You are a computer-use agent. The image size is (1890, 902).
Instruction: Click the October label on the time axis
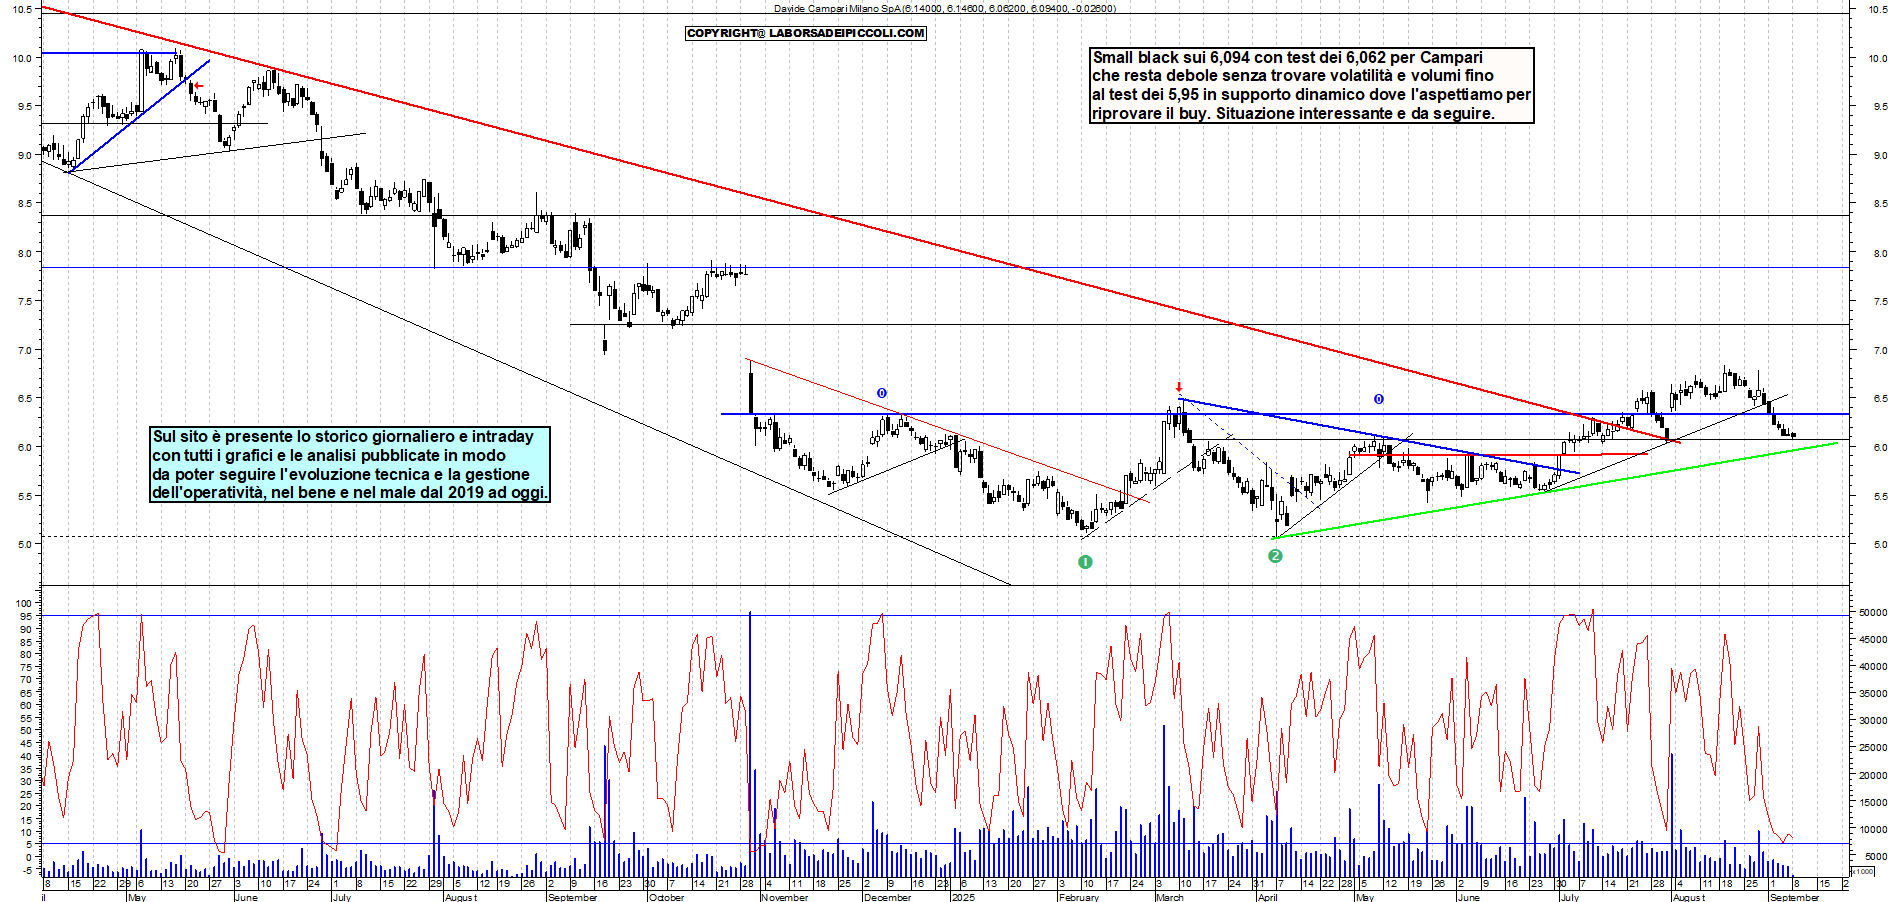tap(666, 897)
